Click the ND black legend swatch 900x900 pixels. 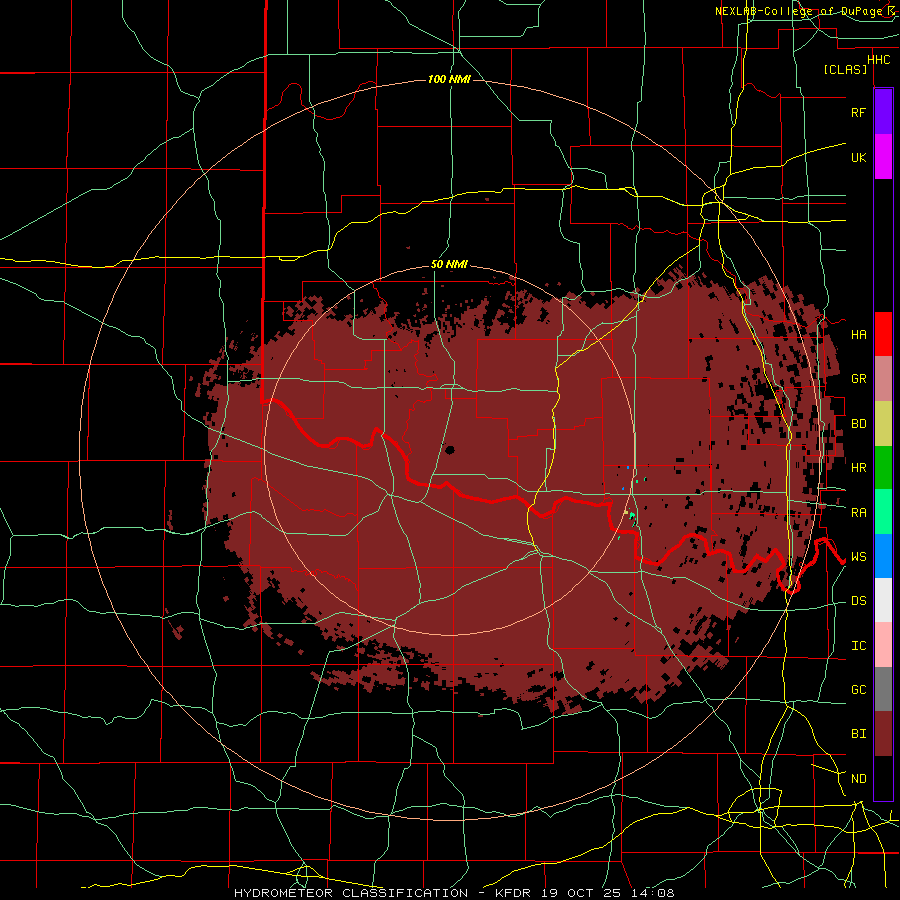click(x=883, y=778)
